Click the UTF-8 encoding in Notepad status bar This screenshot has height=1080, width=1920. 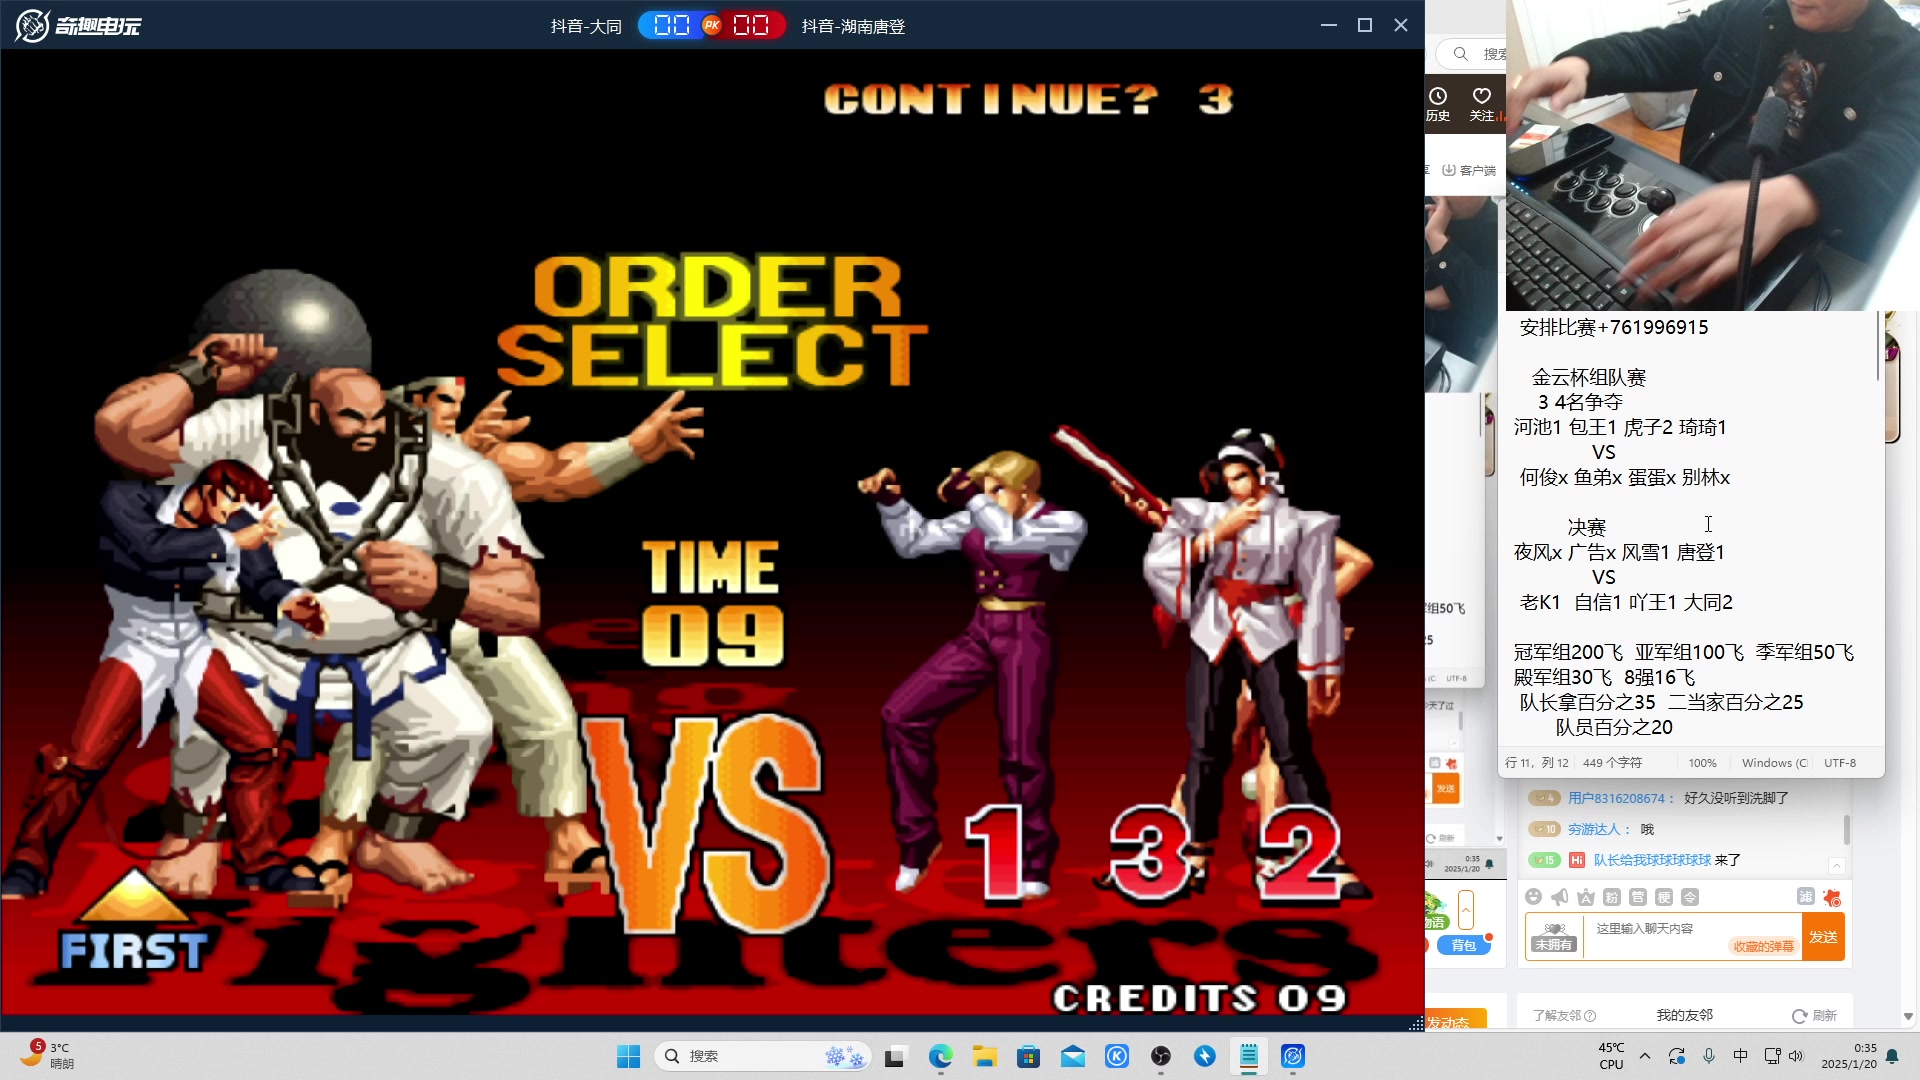[x=1840, y=763]
